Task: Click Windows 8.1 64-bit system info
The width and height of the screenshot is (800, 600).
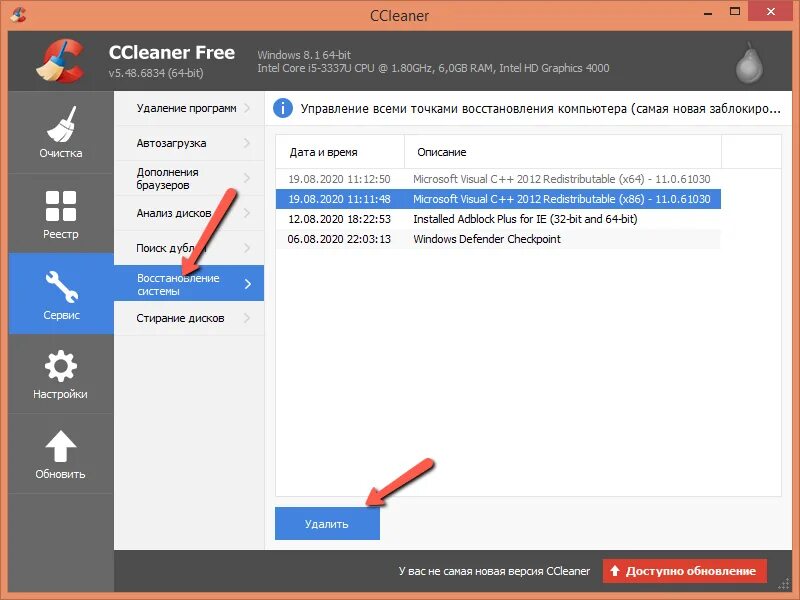Action: (x=304, y=55)
